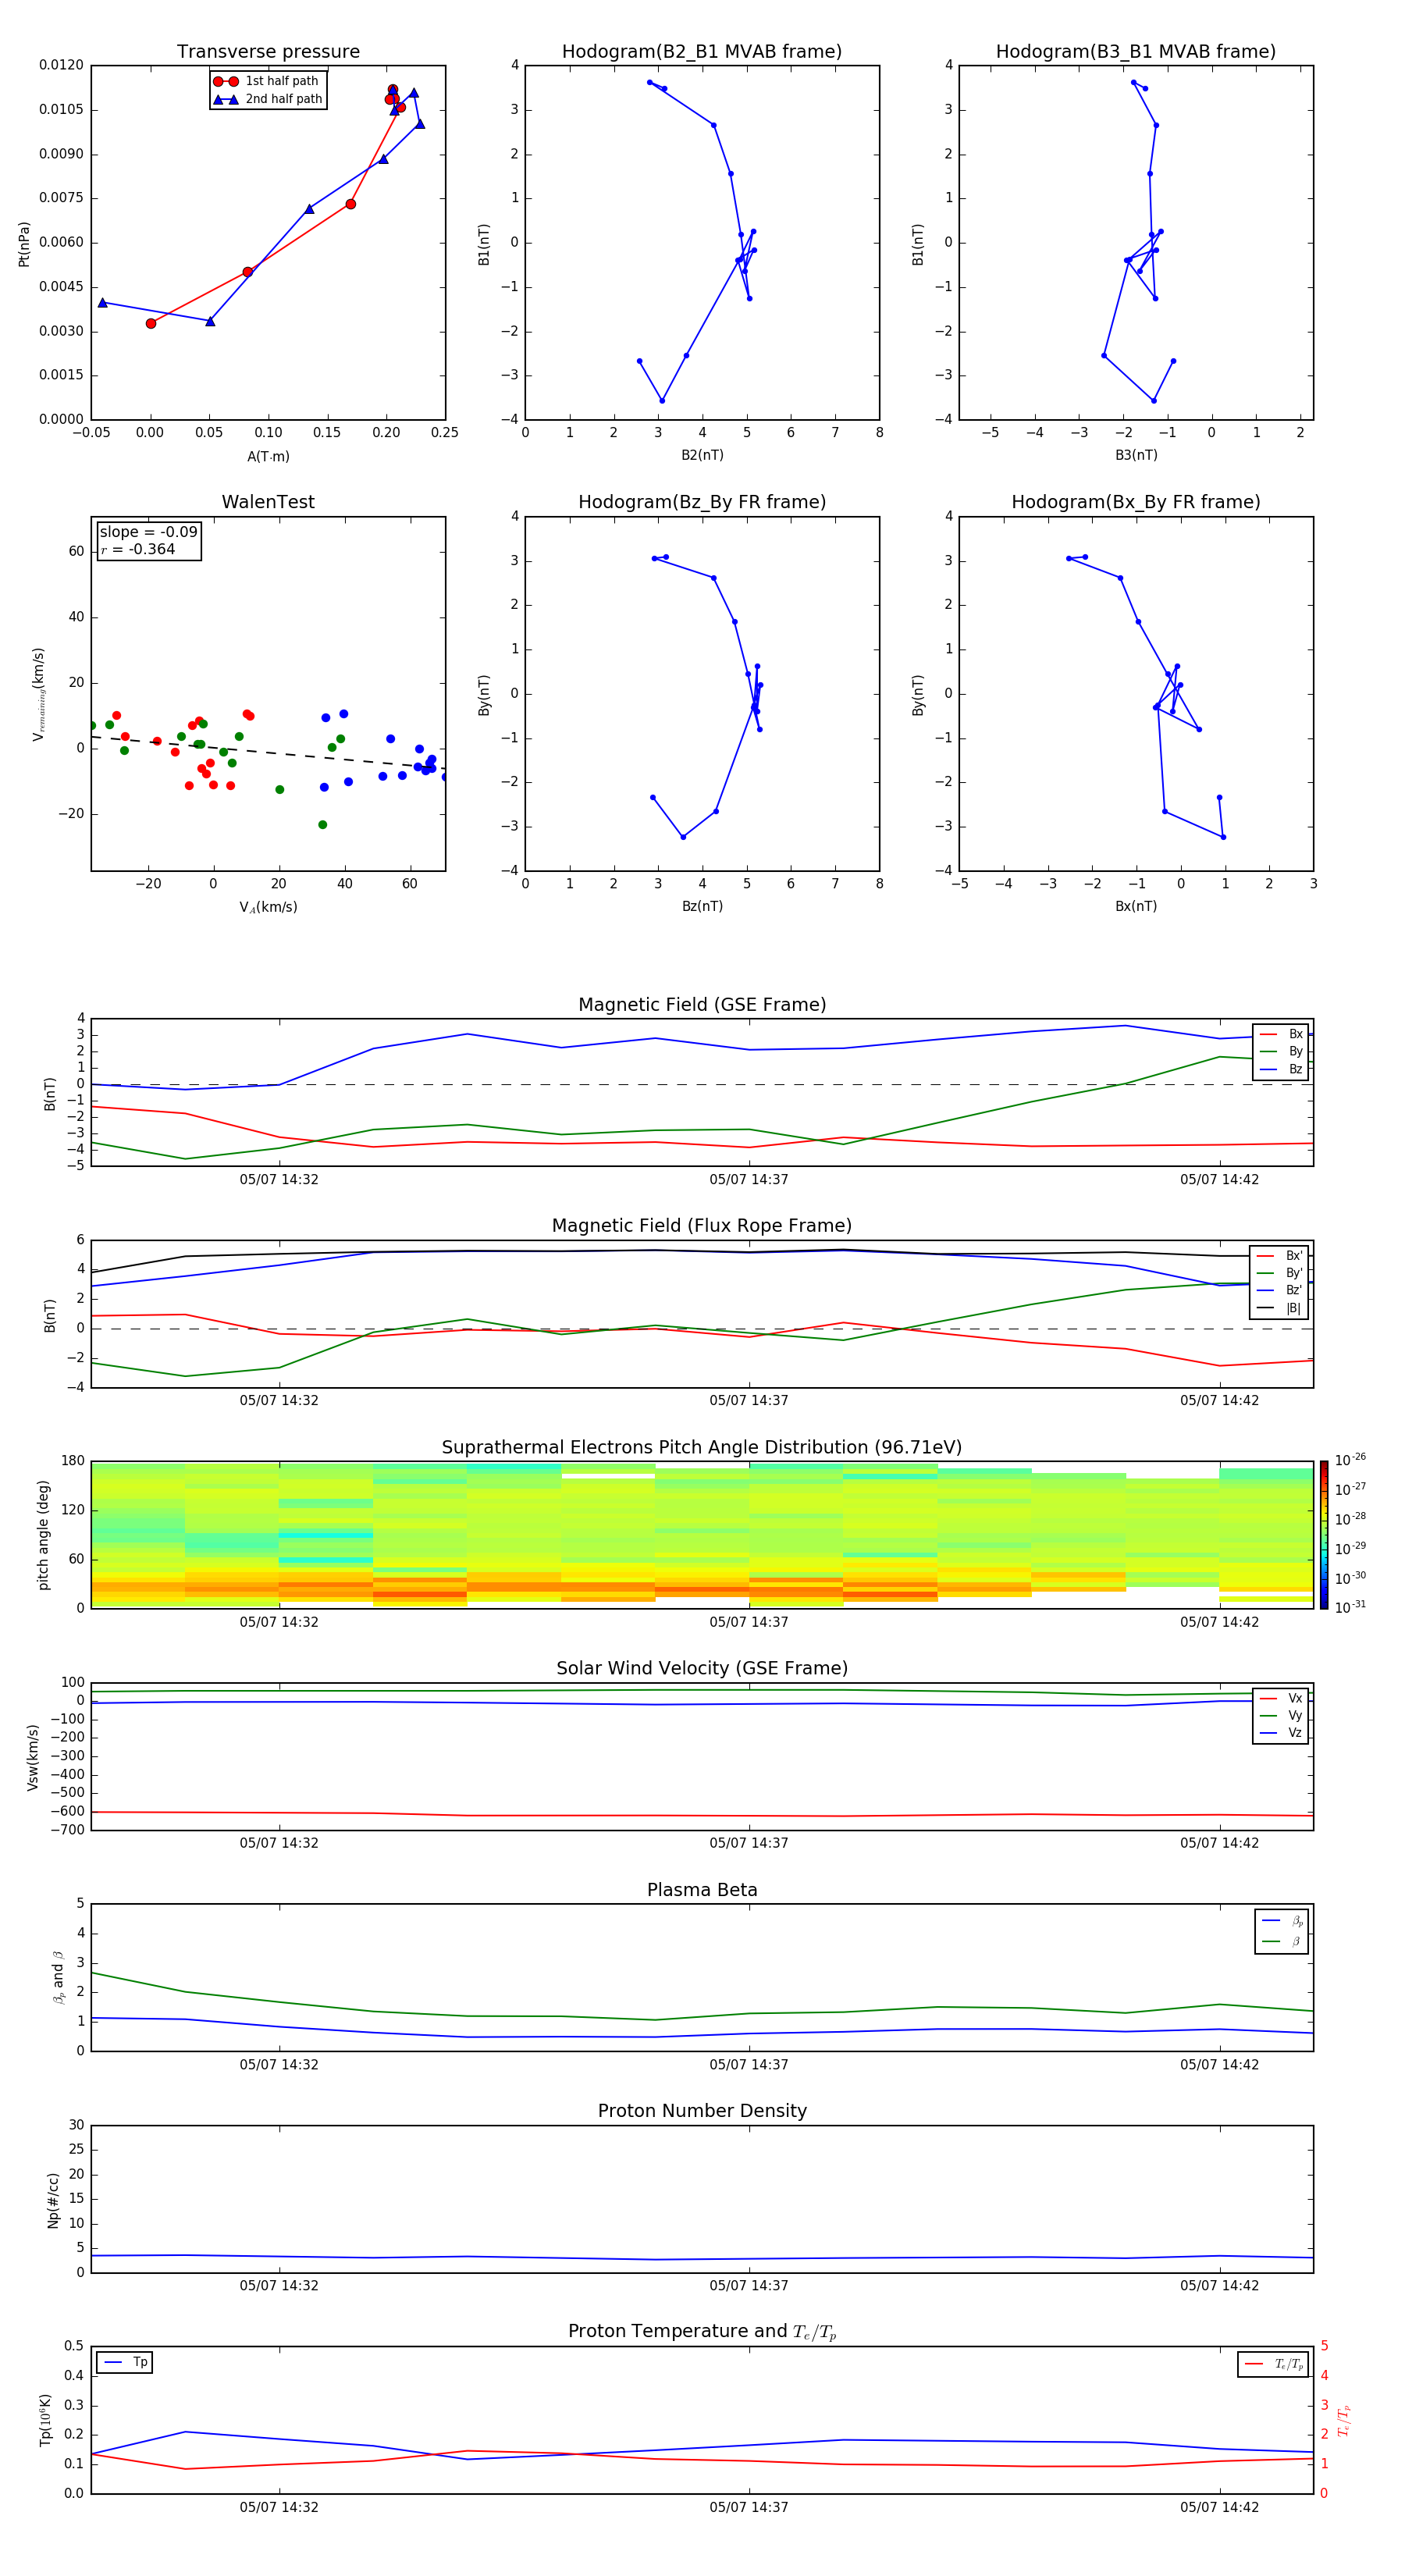
Task: Click the "r = -0.364" correlation annotation
Action: pyautogui.click(x=138, y=549)
